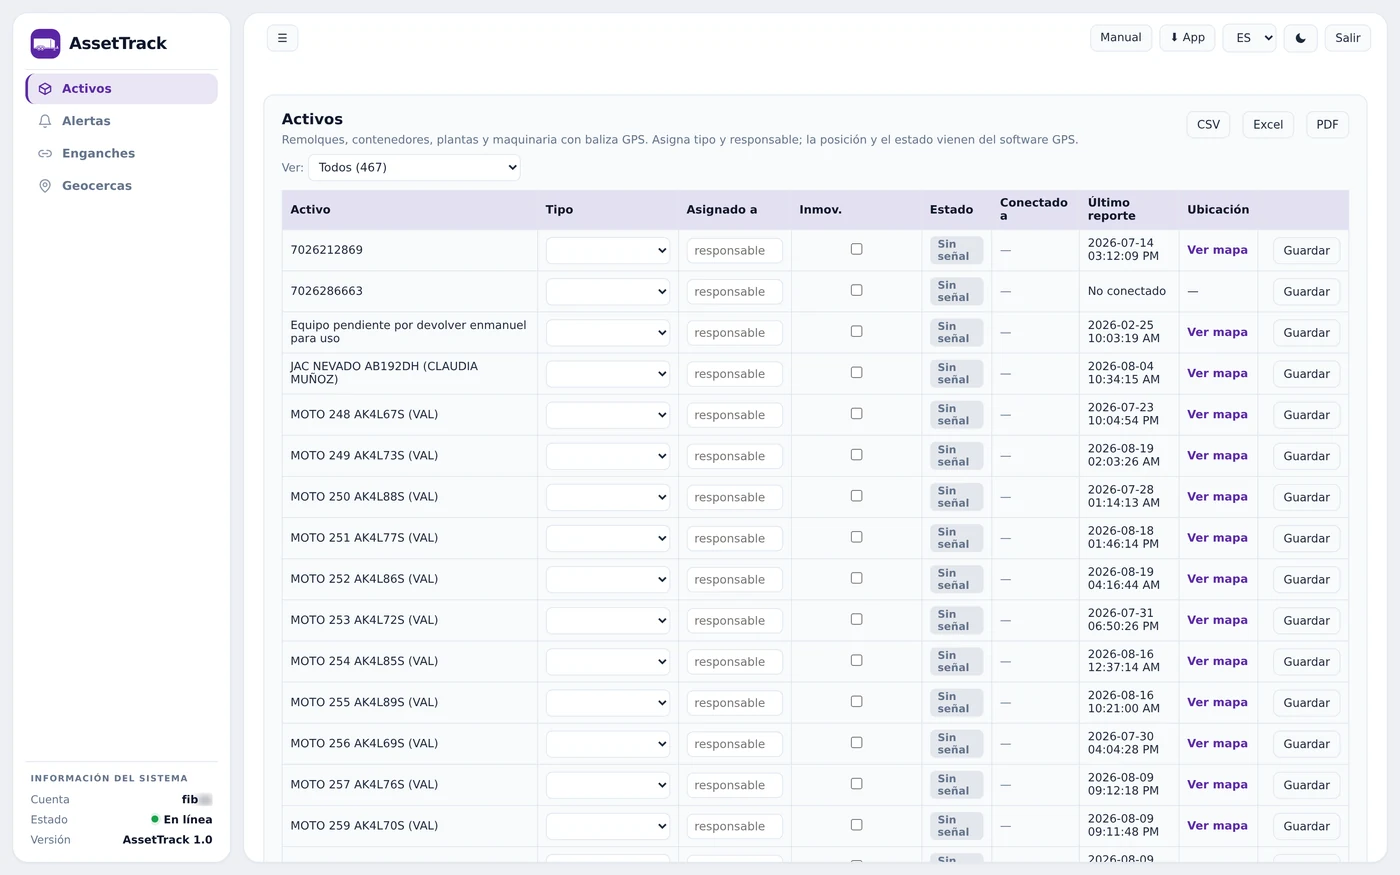The image size is (1400, 875).
Task: Click No conectado text for 7026286663
Action: 1127,291
